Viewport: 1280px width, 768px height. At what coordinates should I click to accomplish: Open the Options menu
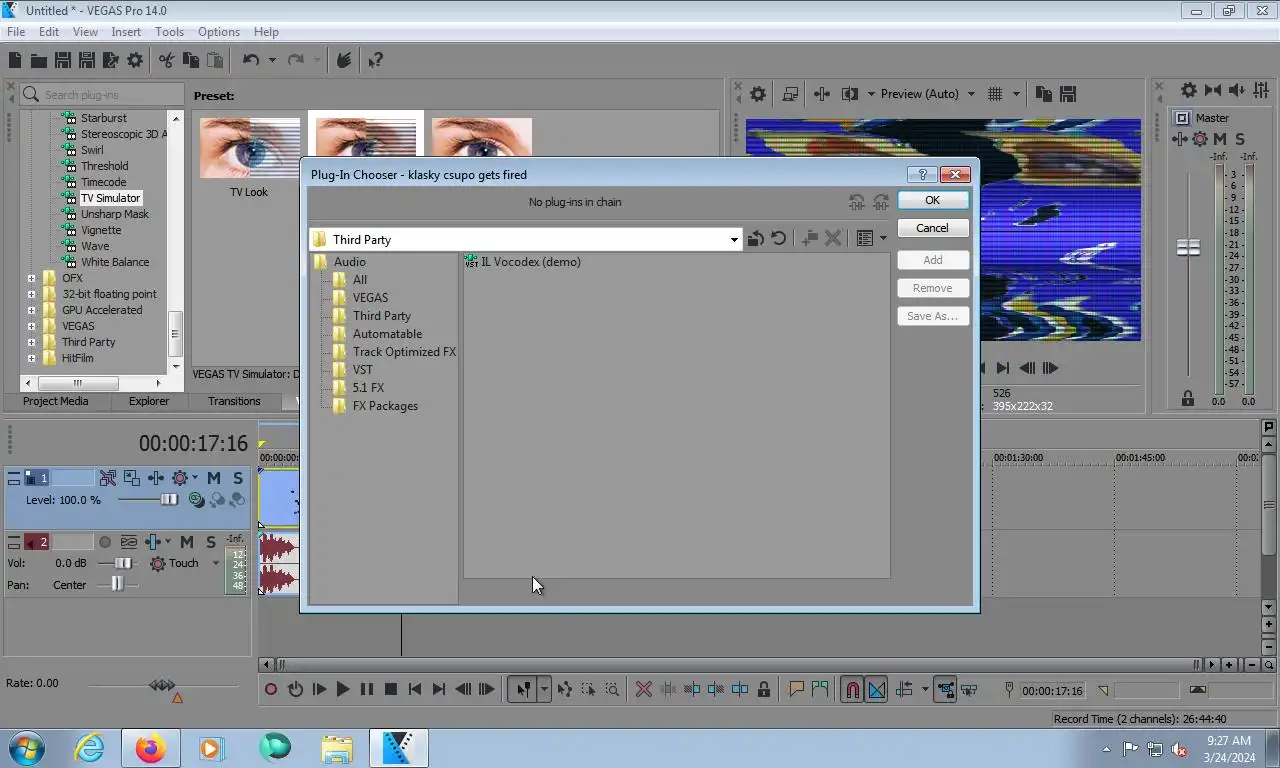coord(218,32)
